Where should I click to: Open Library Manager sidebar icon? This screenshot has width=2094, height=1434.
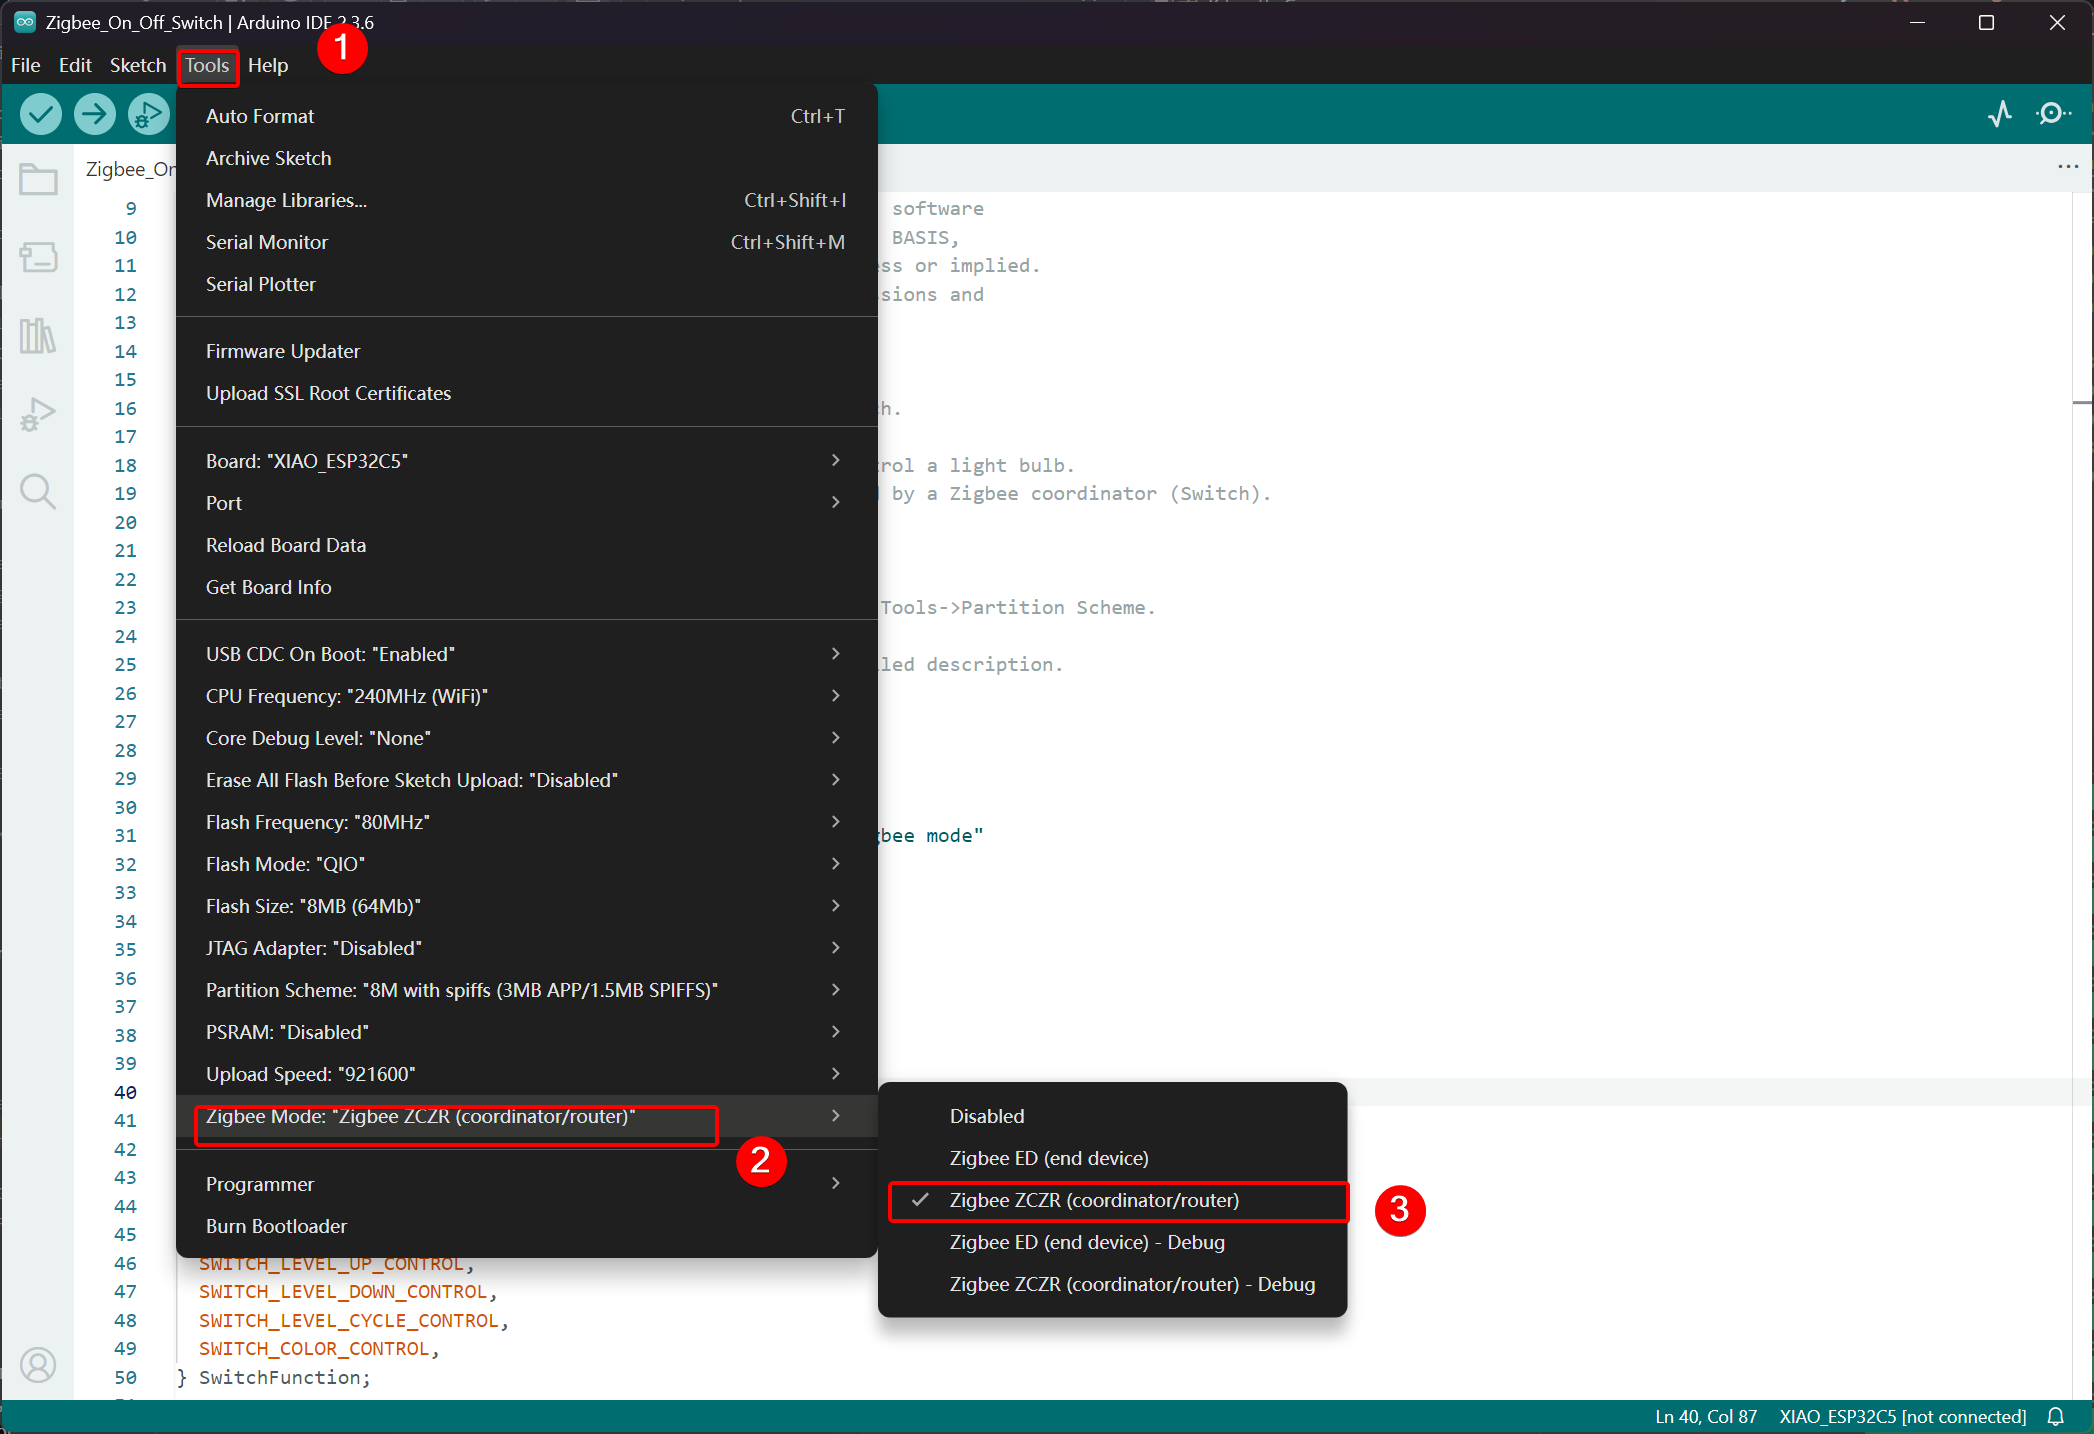[x=38, y=335]
